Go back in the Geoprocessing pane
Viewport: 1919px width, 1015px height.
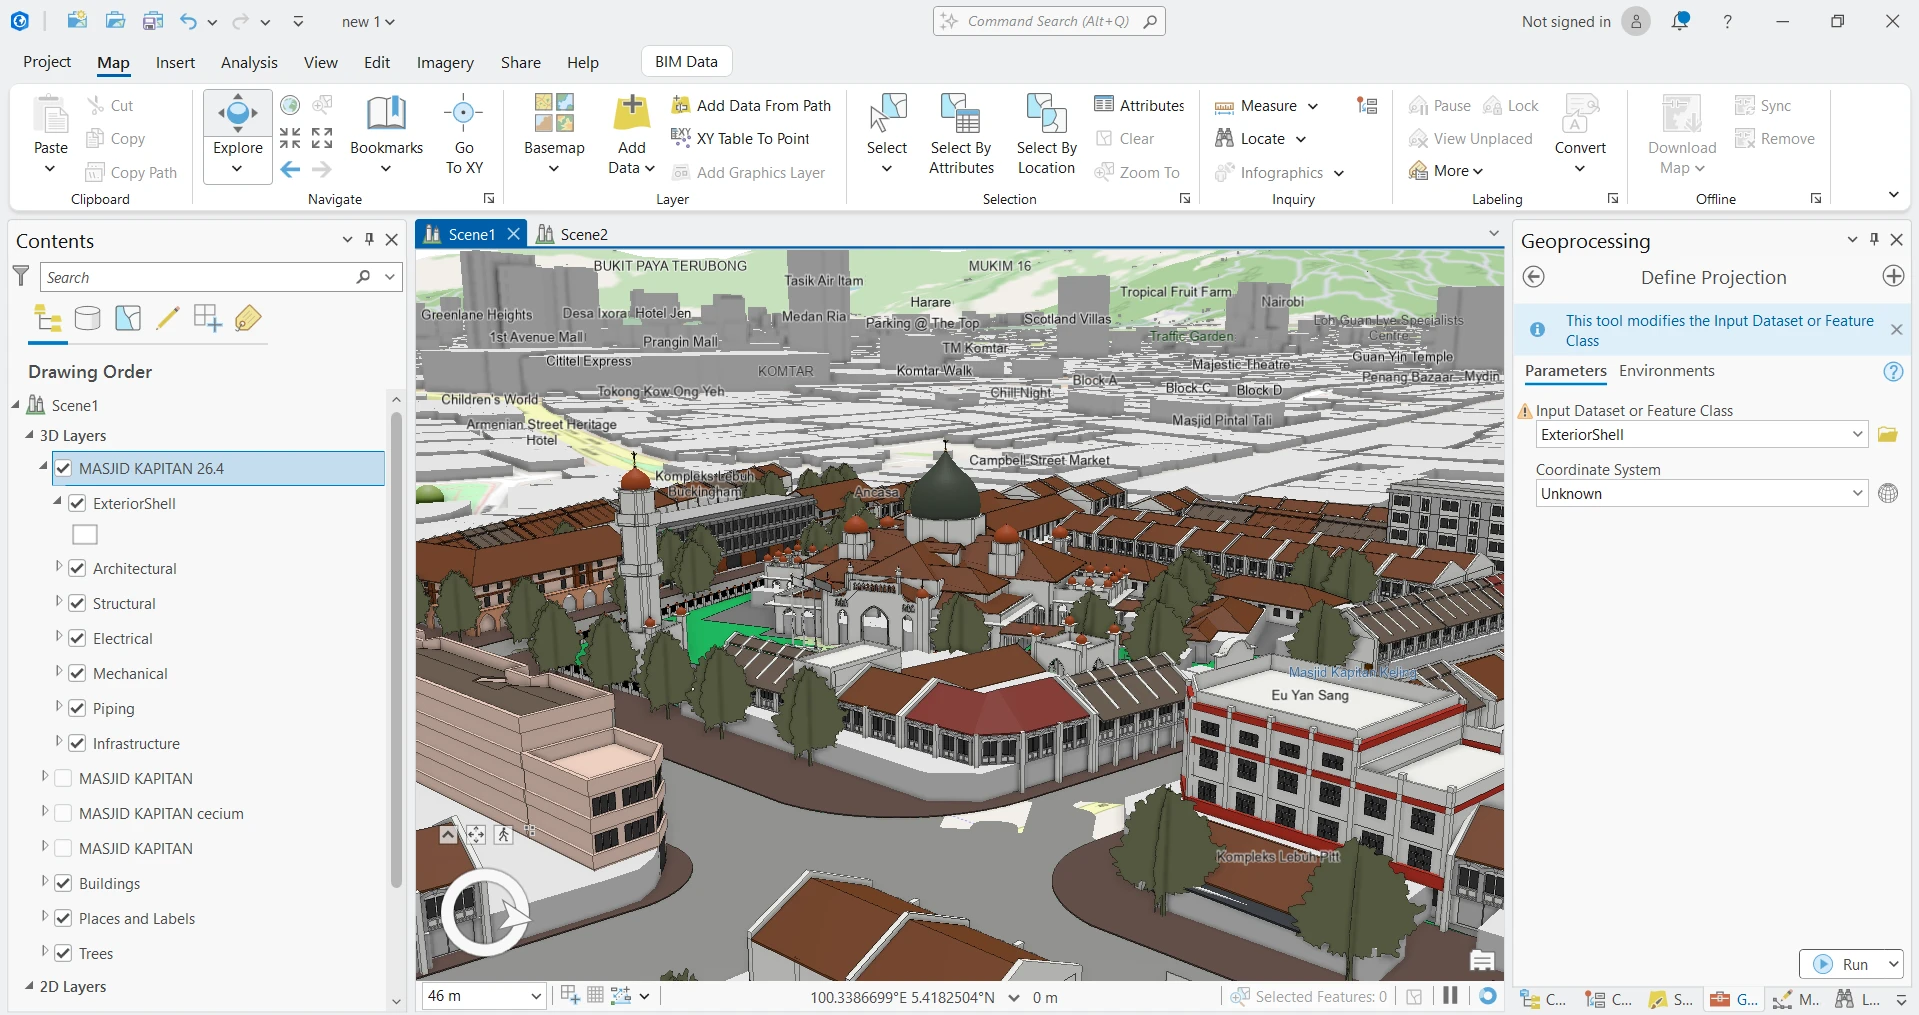tap(1534, 277)
